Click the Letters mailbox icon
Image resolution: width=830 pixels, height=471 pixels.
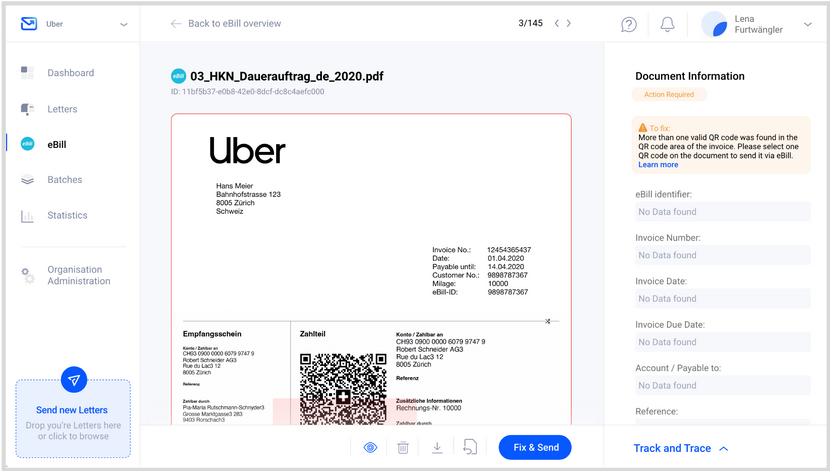[27, 109]
